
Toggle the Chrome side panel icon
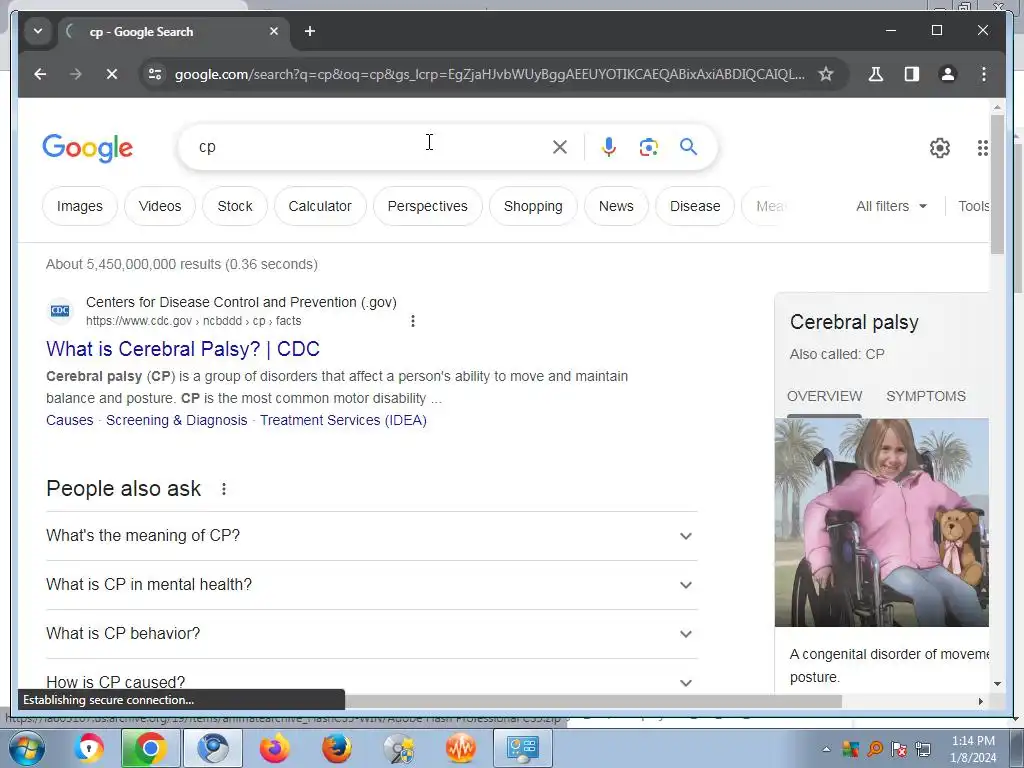pos(912,74)
